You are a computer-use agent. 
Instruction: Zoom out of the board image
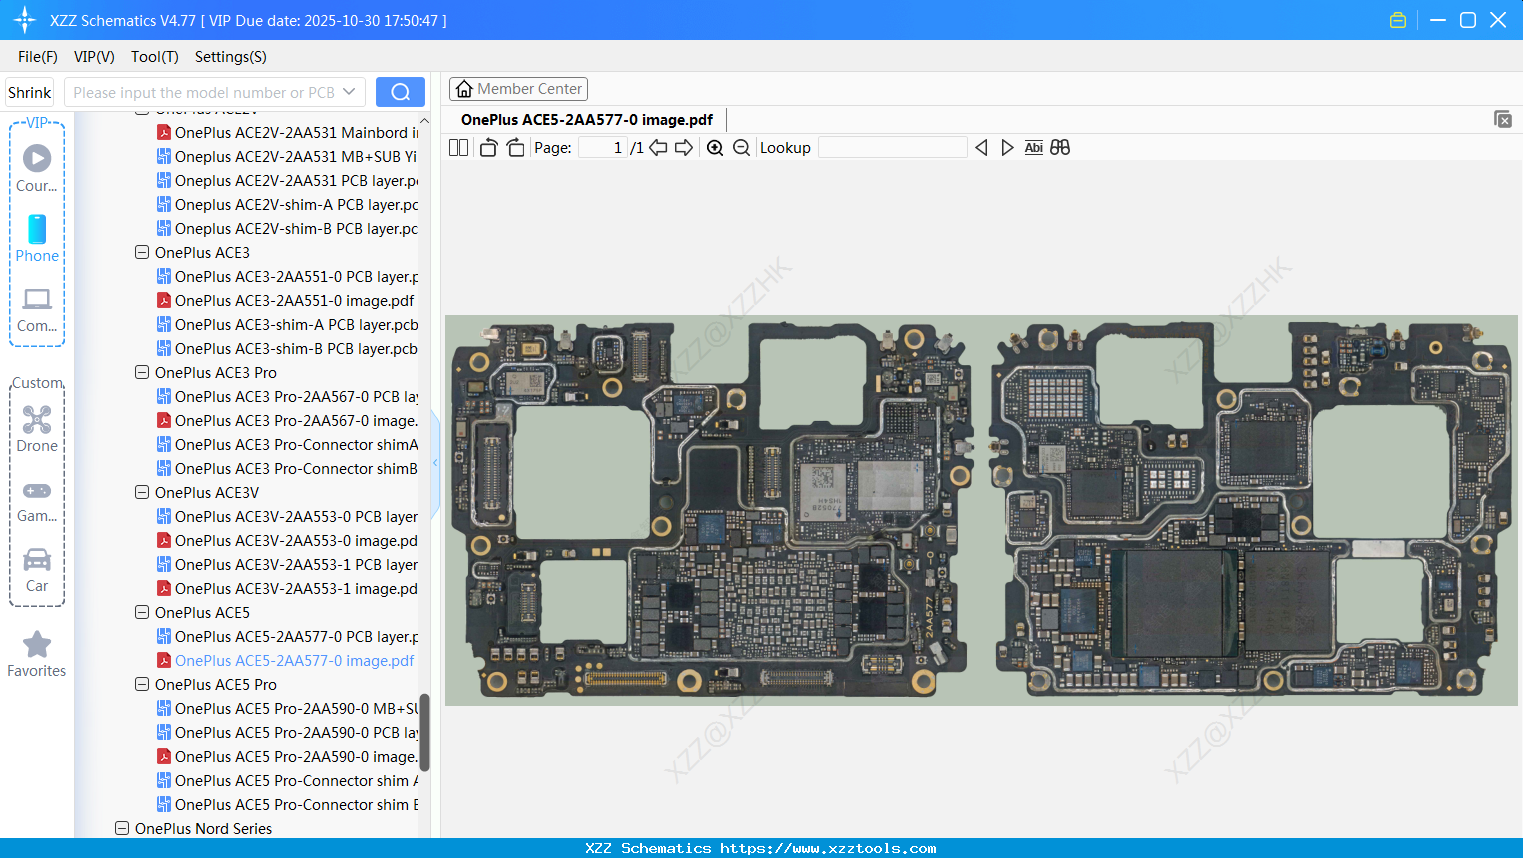click(x=741, y=147)
